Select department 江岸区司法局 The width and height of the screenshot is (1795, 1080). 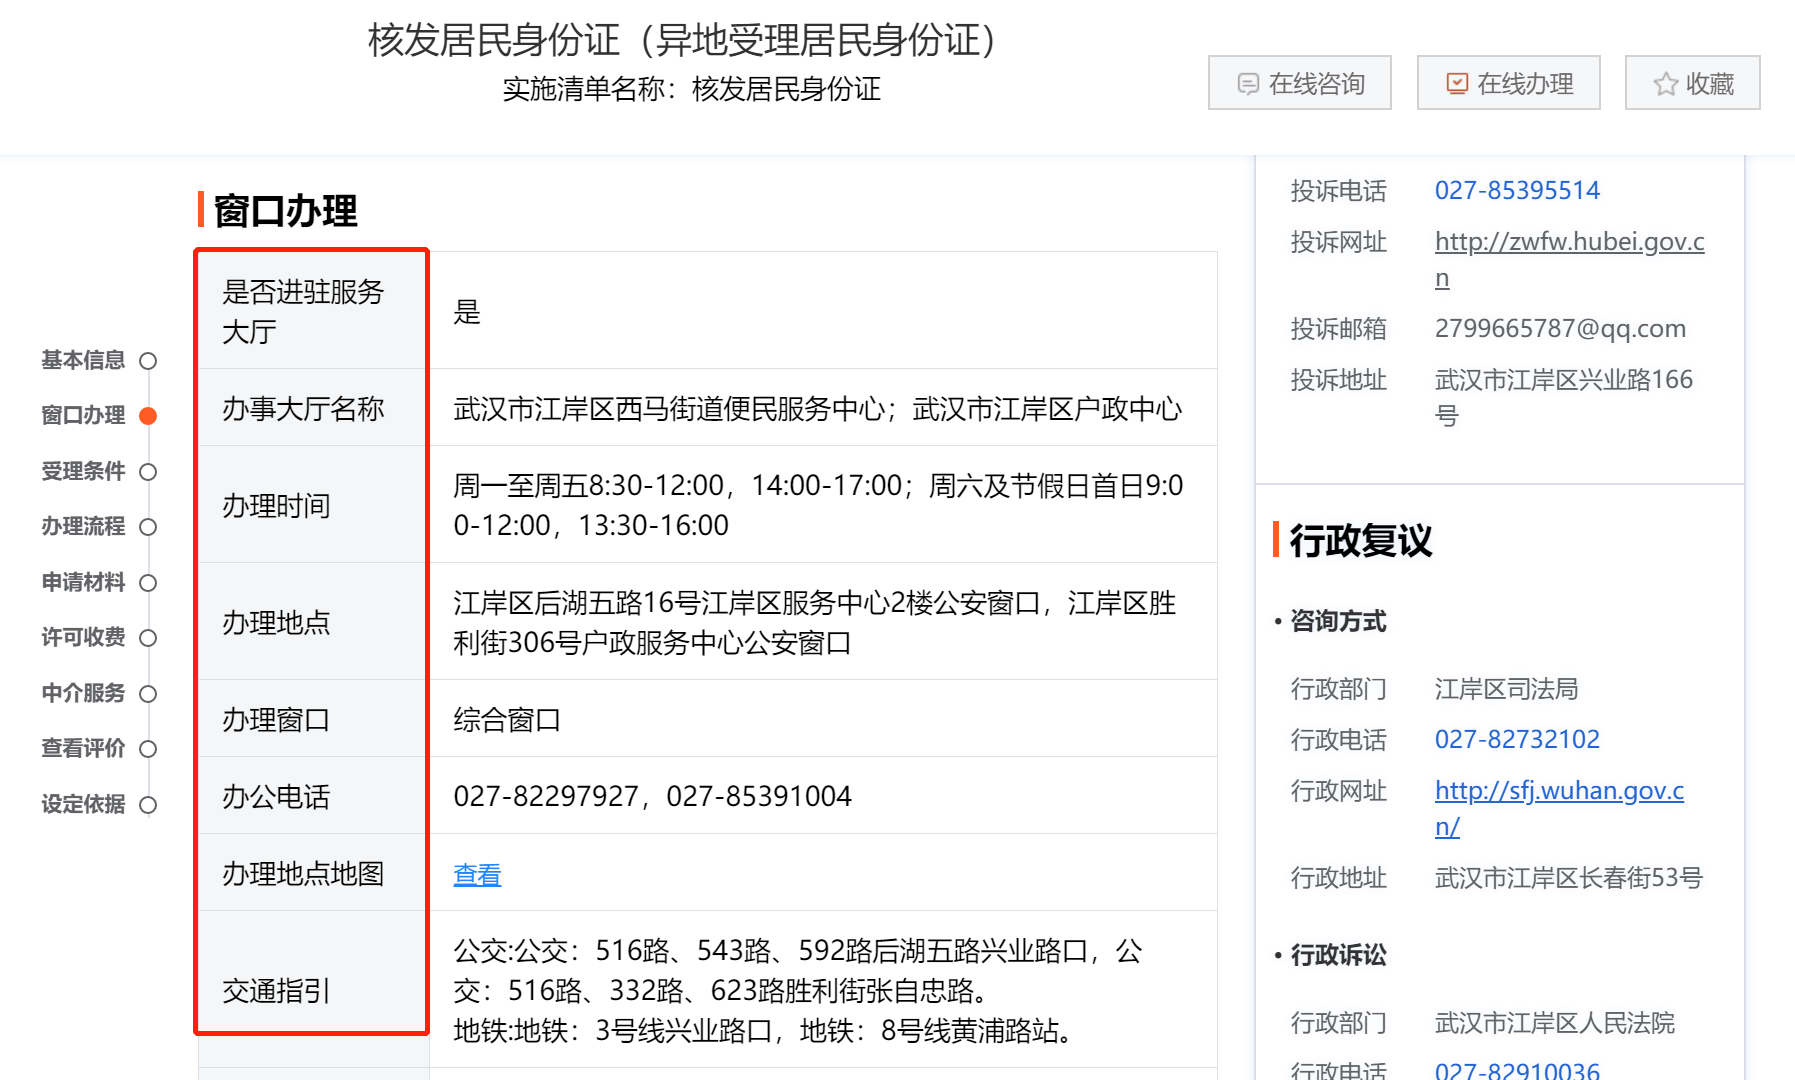click(x=1506, y=689)
